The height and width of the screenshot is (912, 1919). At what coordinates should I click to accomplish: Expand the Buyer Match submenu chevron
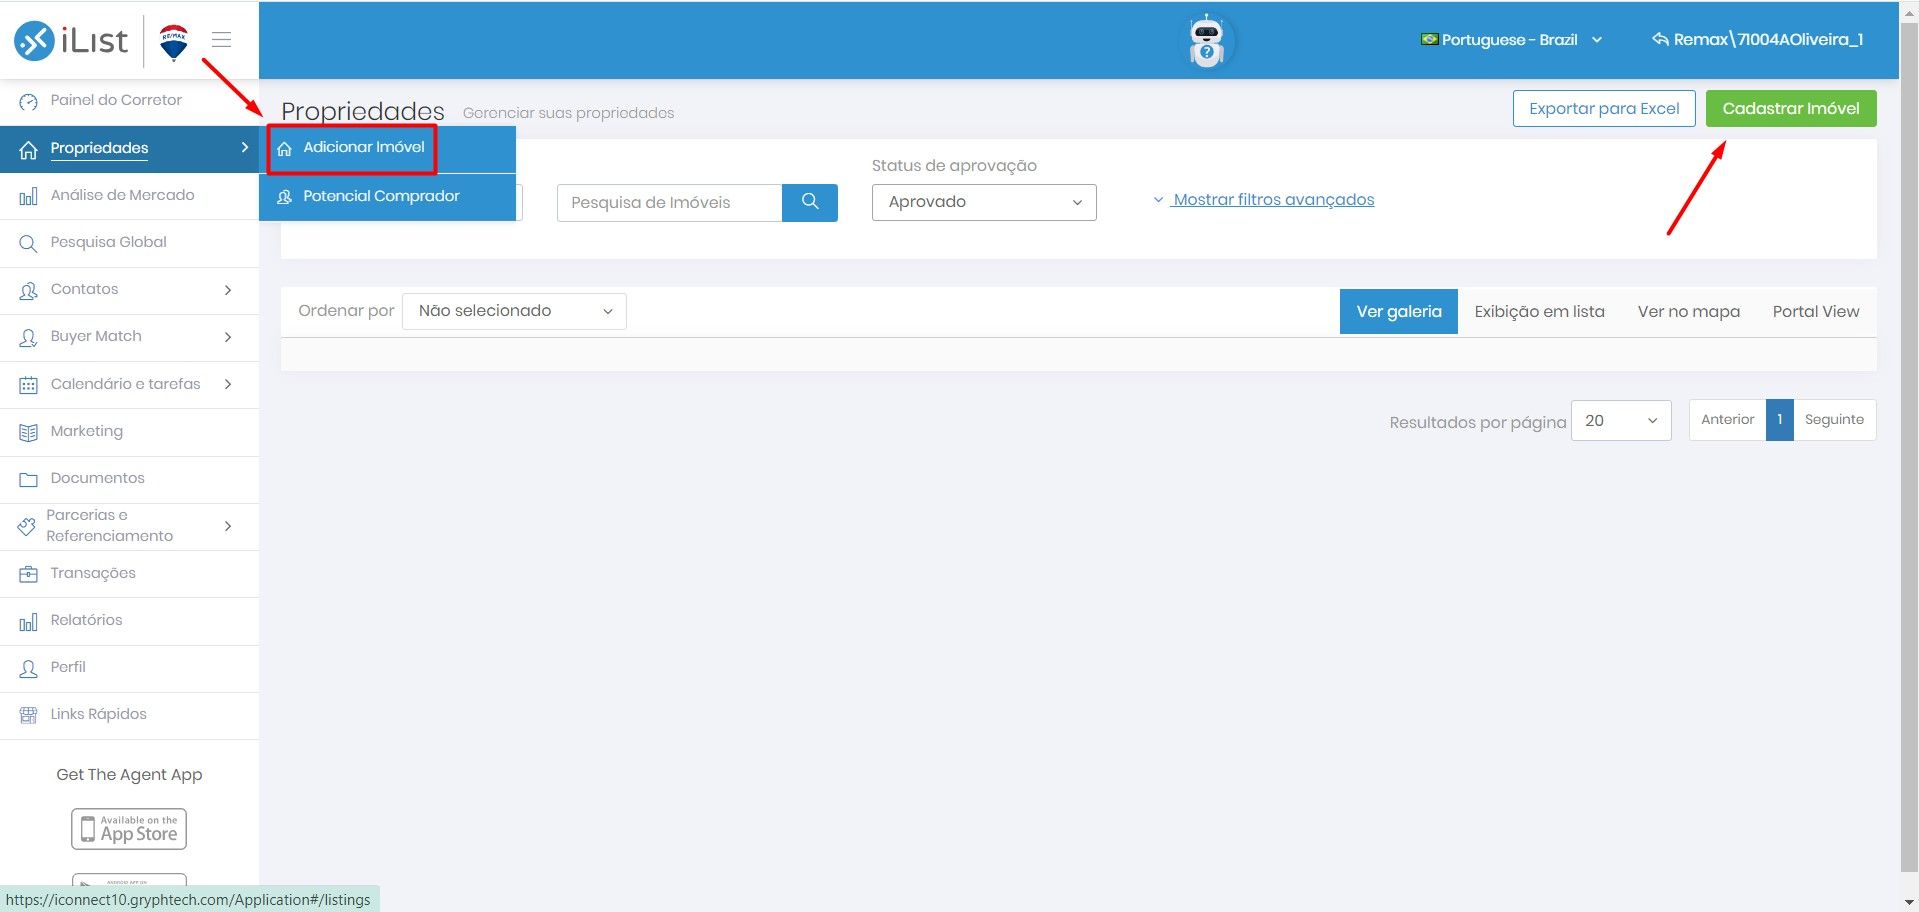point(228,337)
